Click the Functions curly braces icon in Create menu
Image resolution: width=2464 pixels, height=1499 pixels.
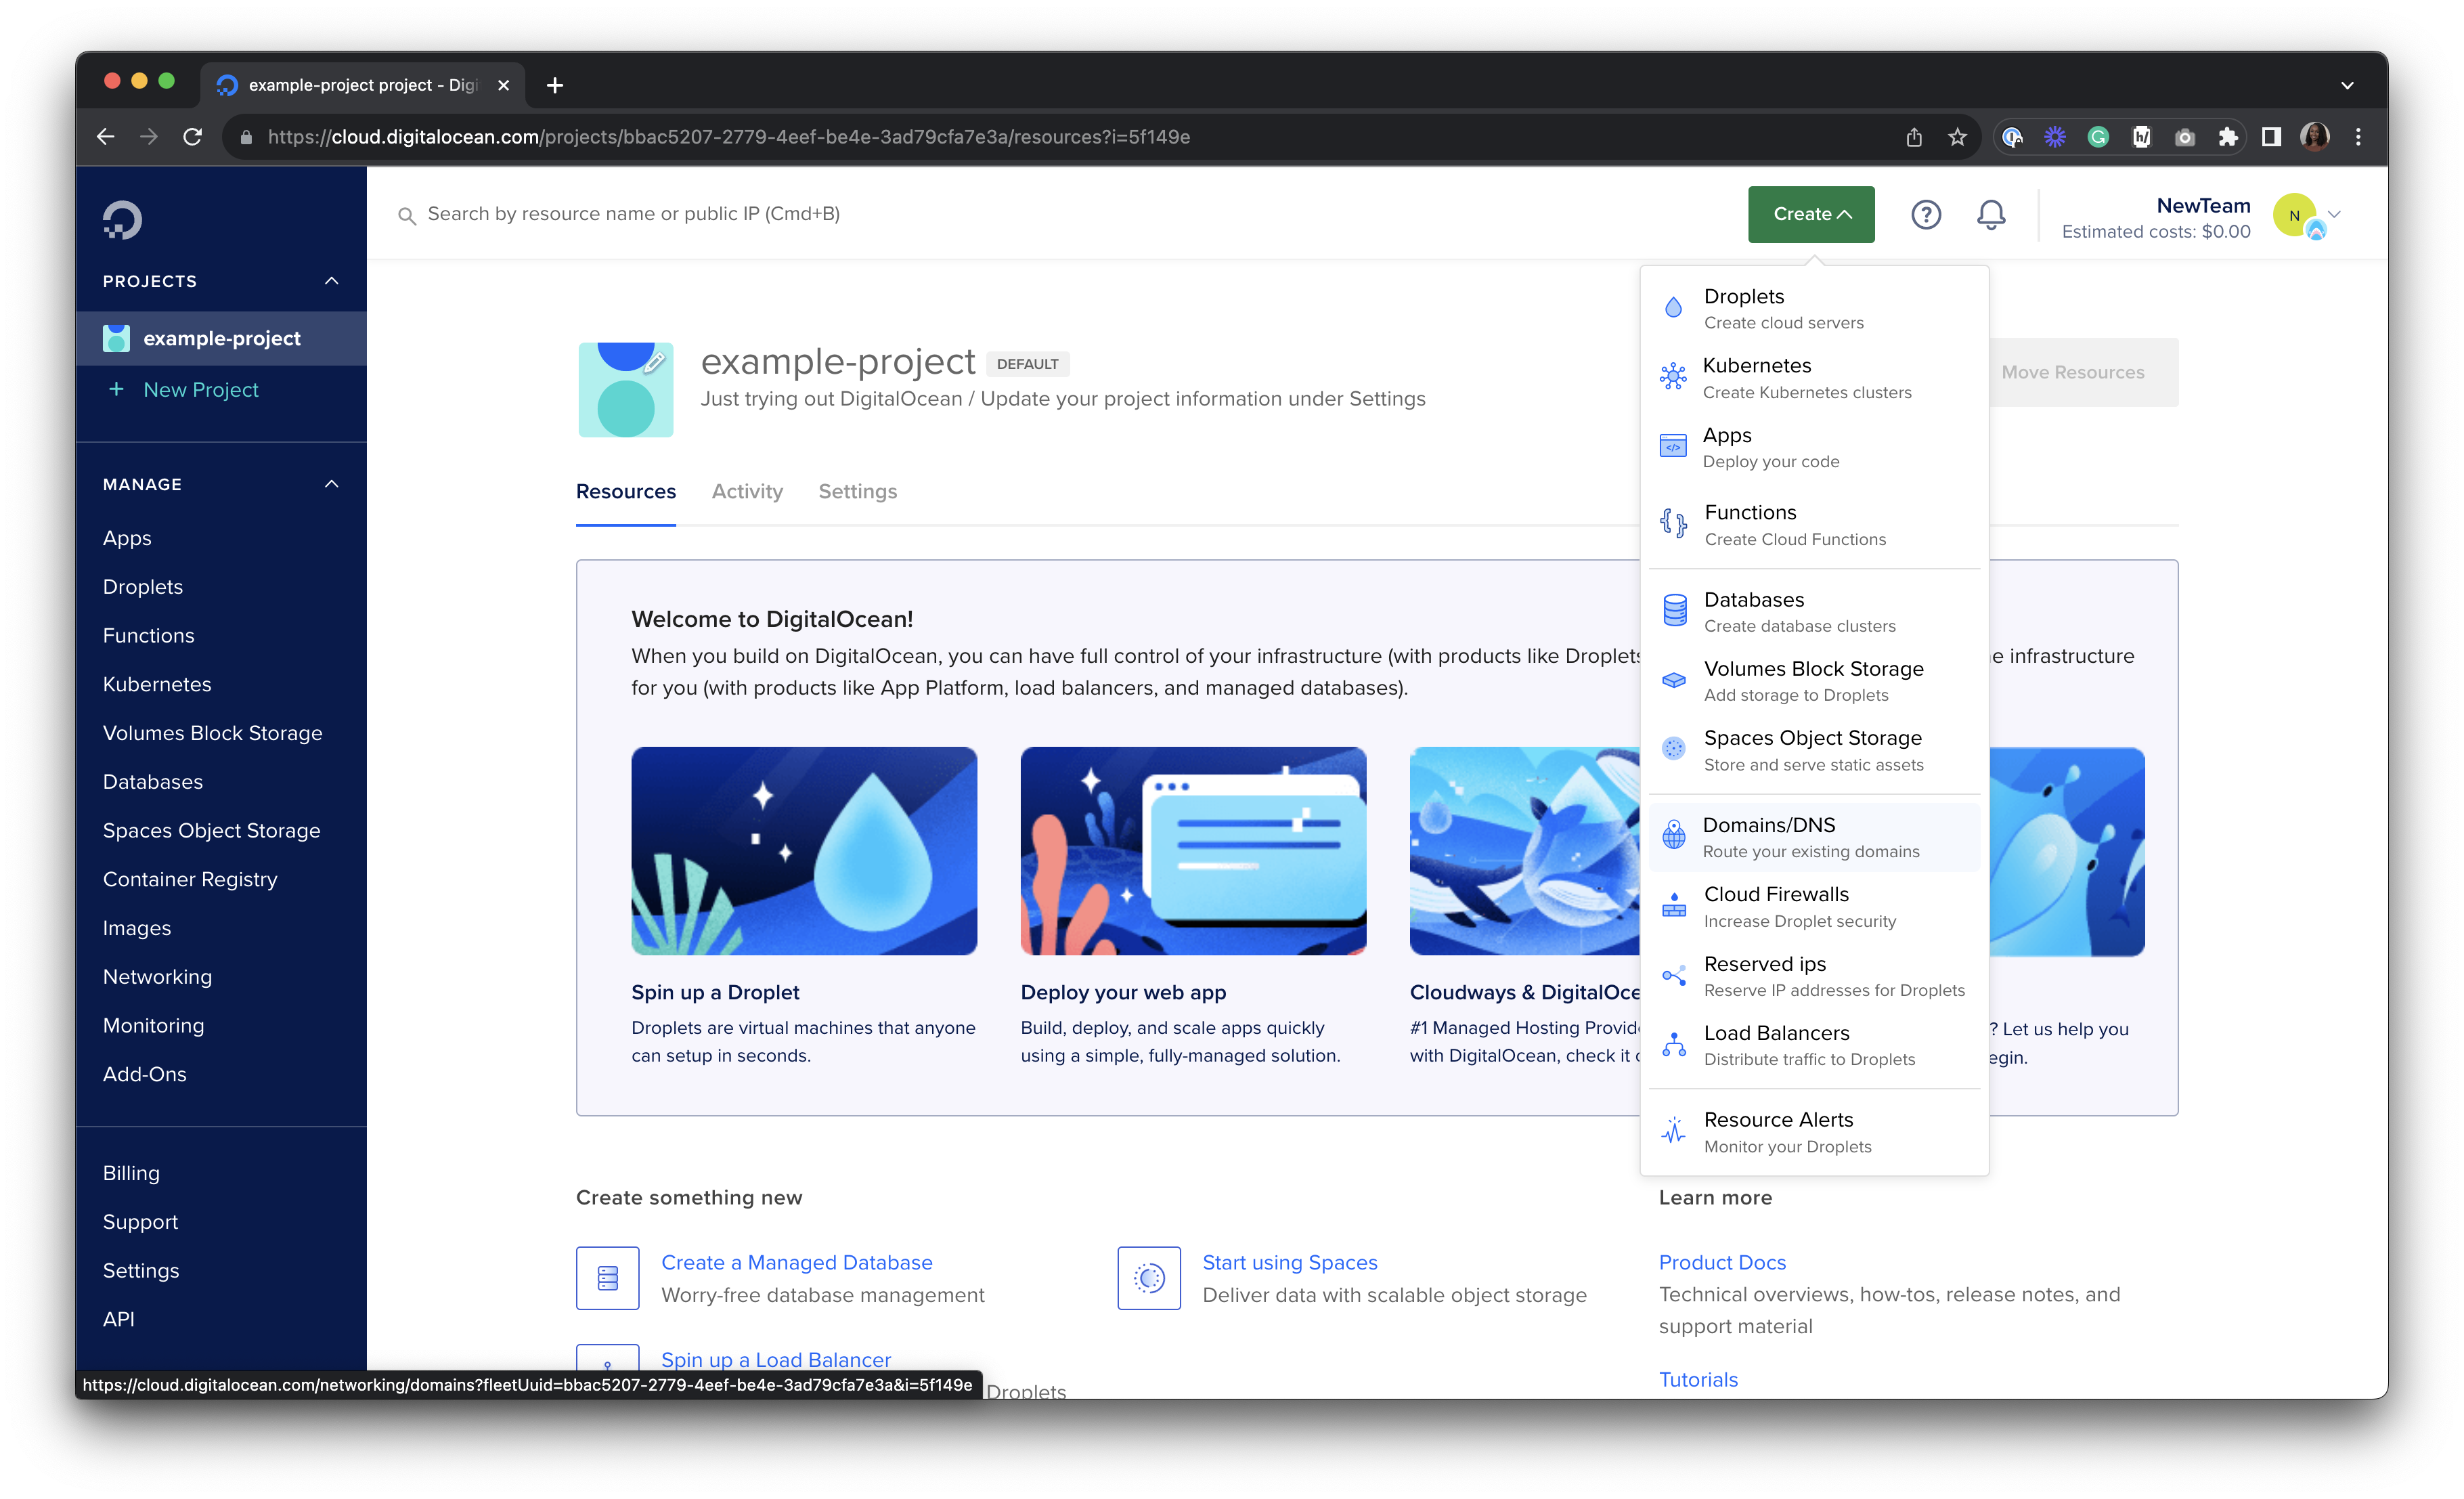1673,523
